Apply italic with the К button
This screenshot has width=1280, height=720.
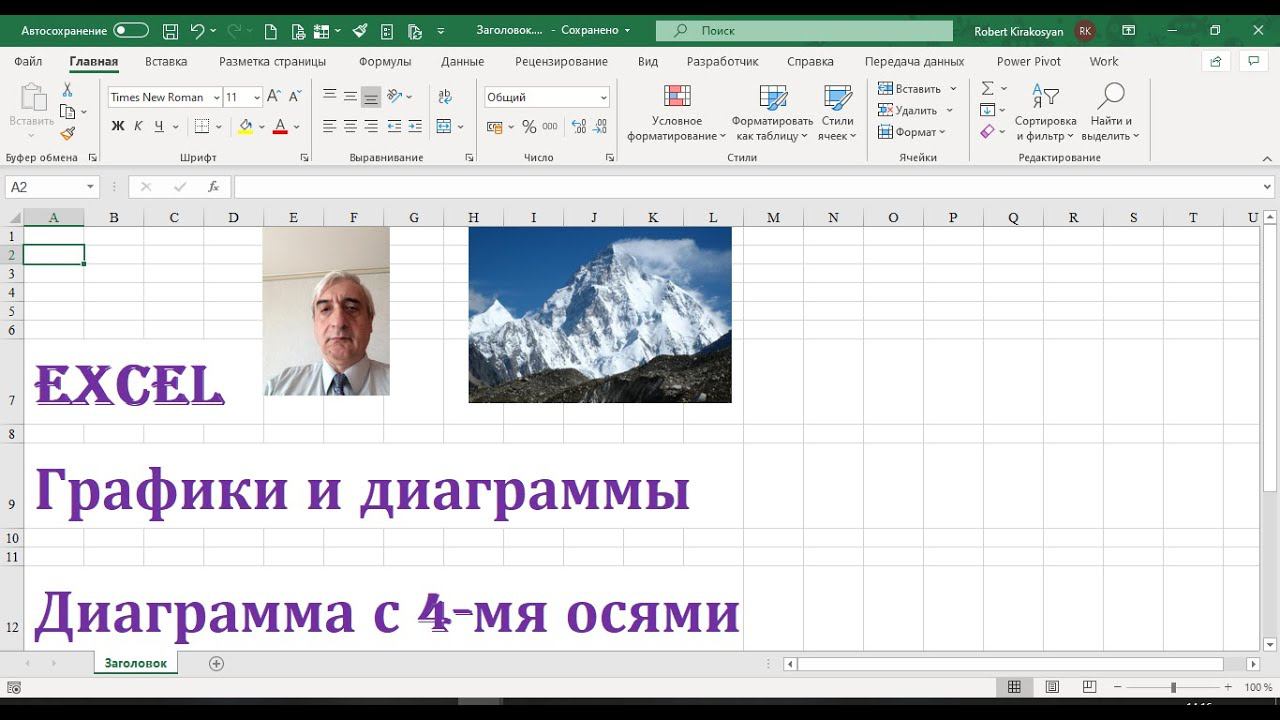point(138,126)
